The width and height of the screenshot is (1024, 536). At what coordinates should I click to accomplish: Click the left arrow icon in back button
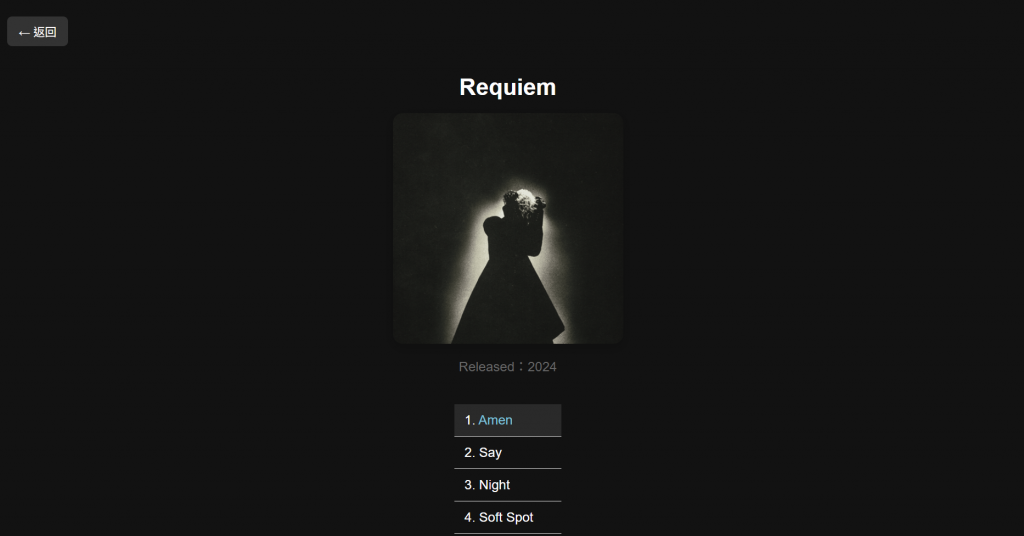(24, 33)
